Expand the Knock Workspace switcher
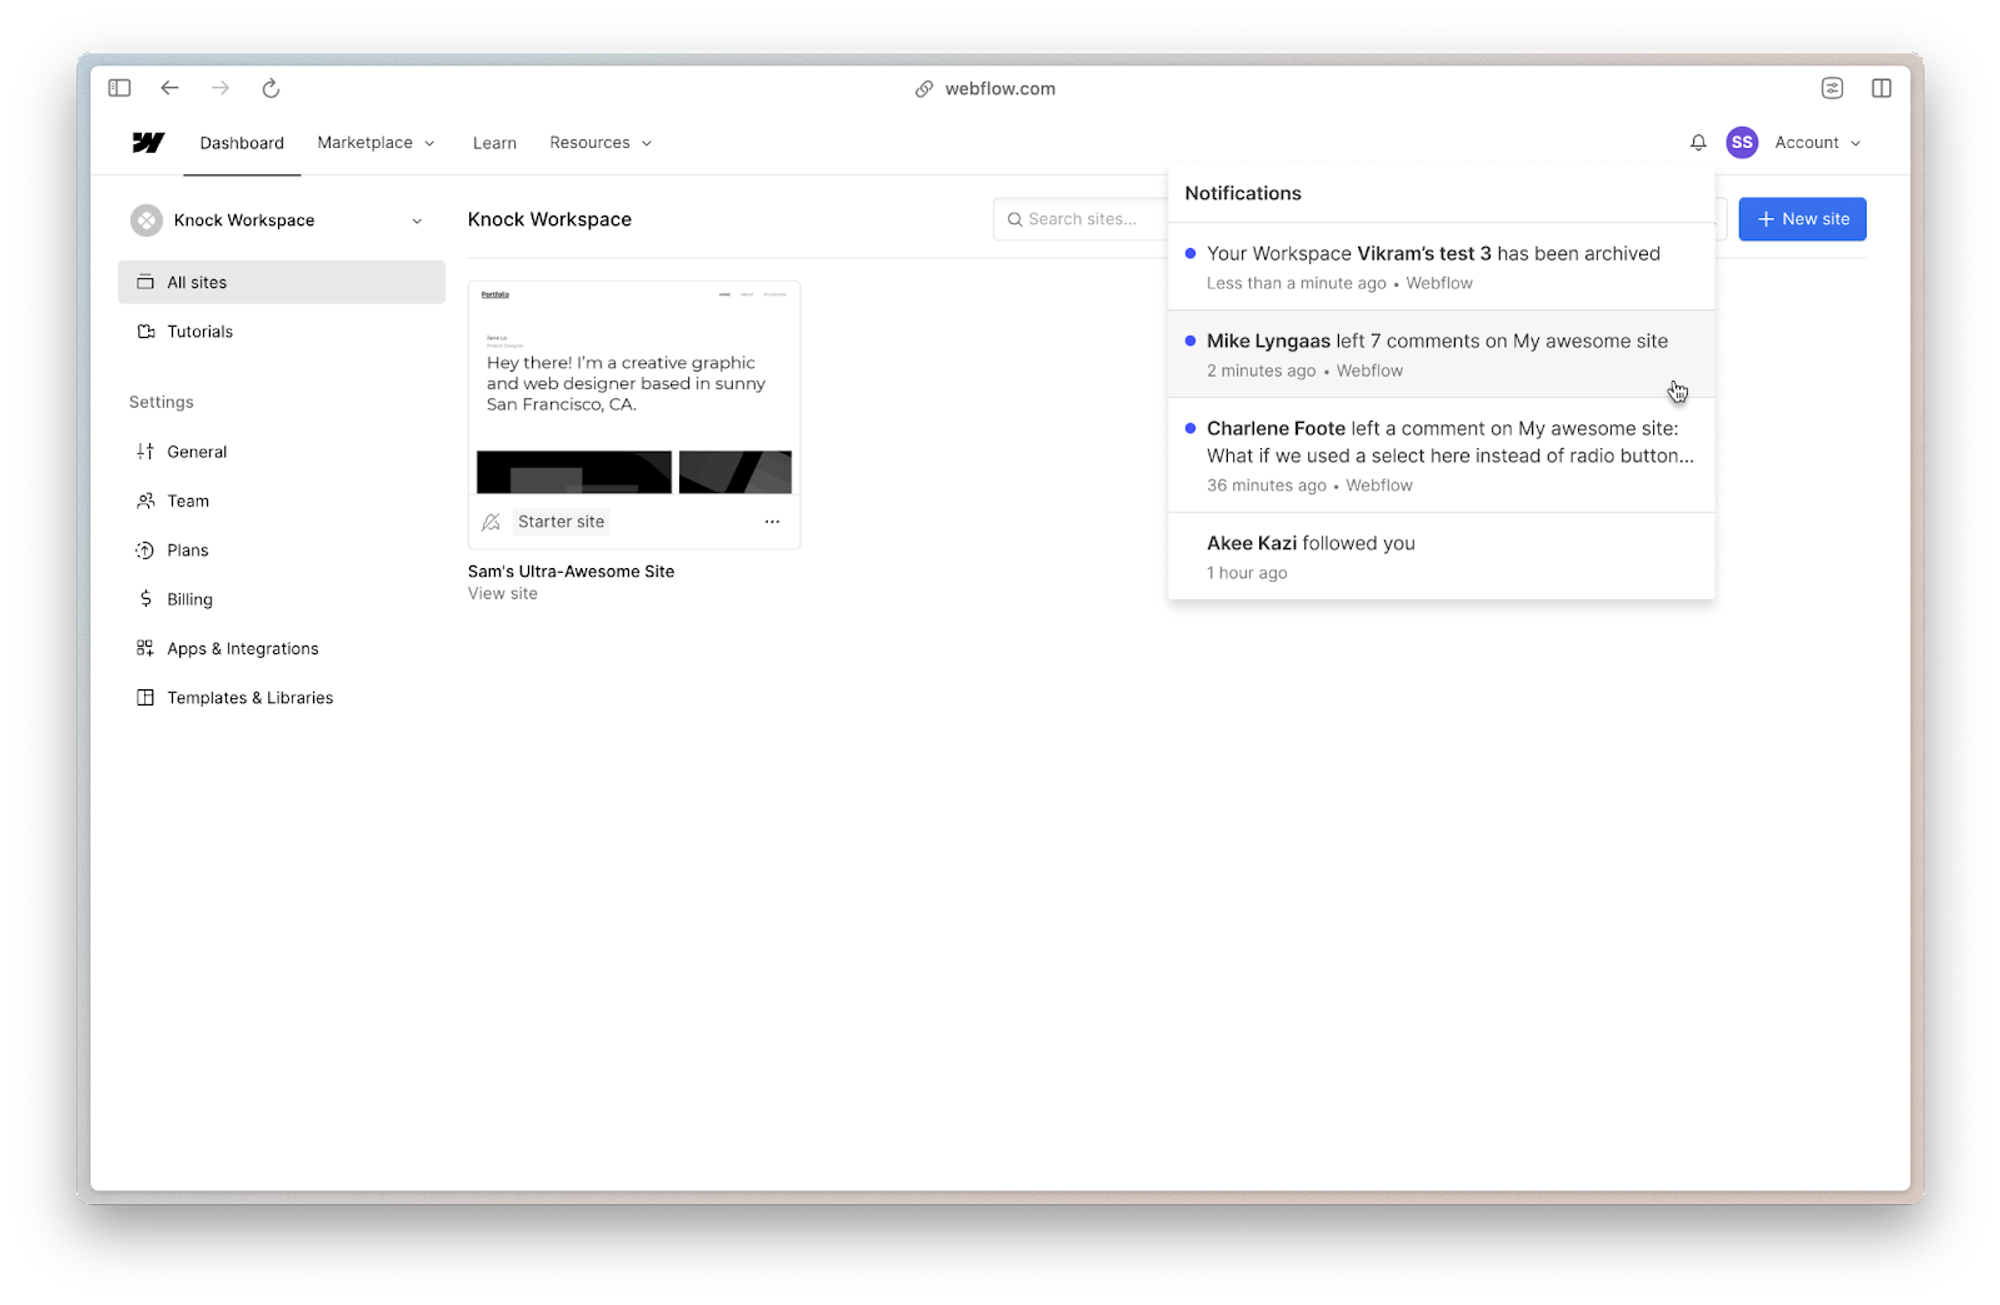 click(416, 220)
